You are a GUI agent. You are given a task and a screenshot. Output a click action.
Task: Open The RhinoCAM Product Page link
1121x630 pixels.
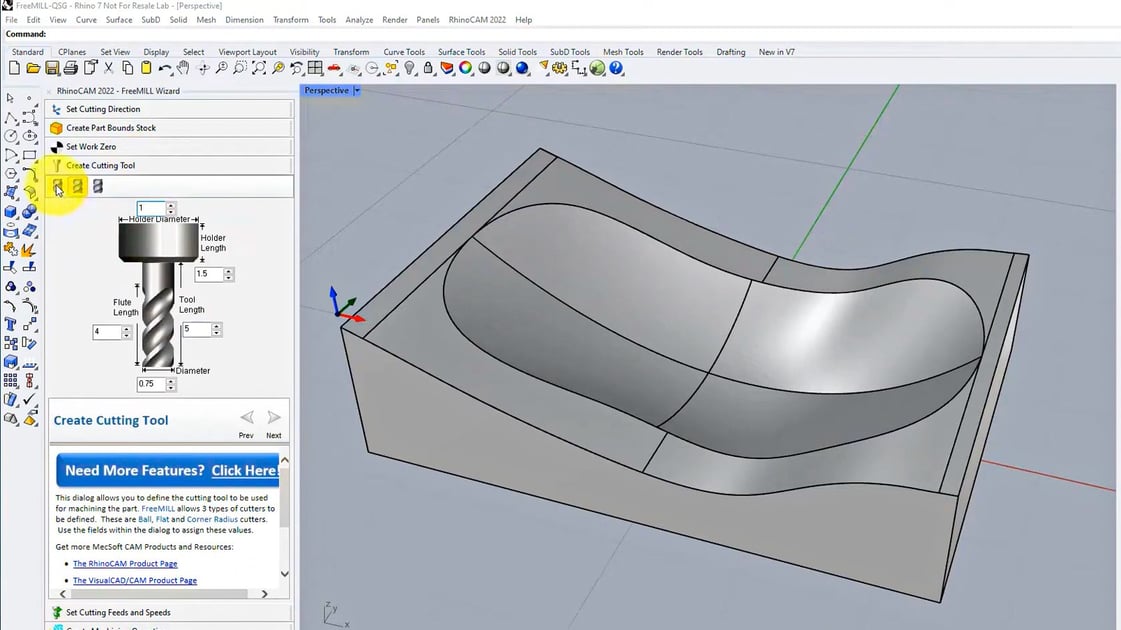pos(124,562)
